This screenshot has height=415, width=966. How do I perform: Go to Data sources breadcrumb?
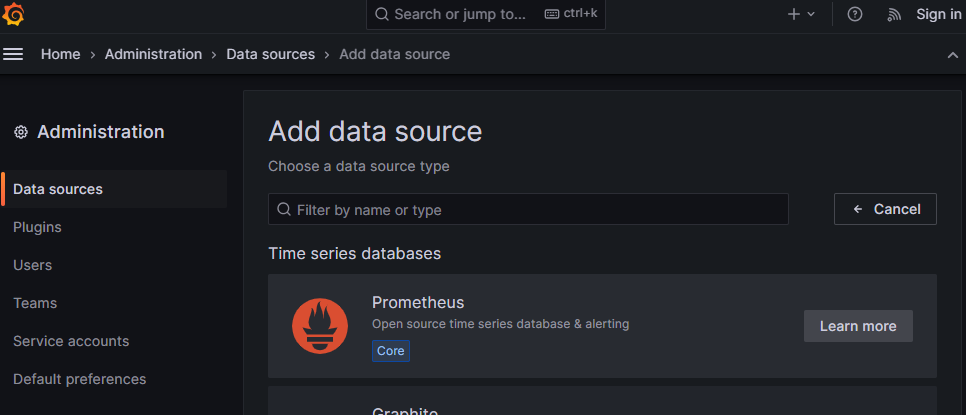click(x=270, y=54)
